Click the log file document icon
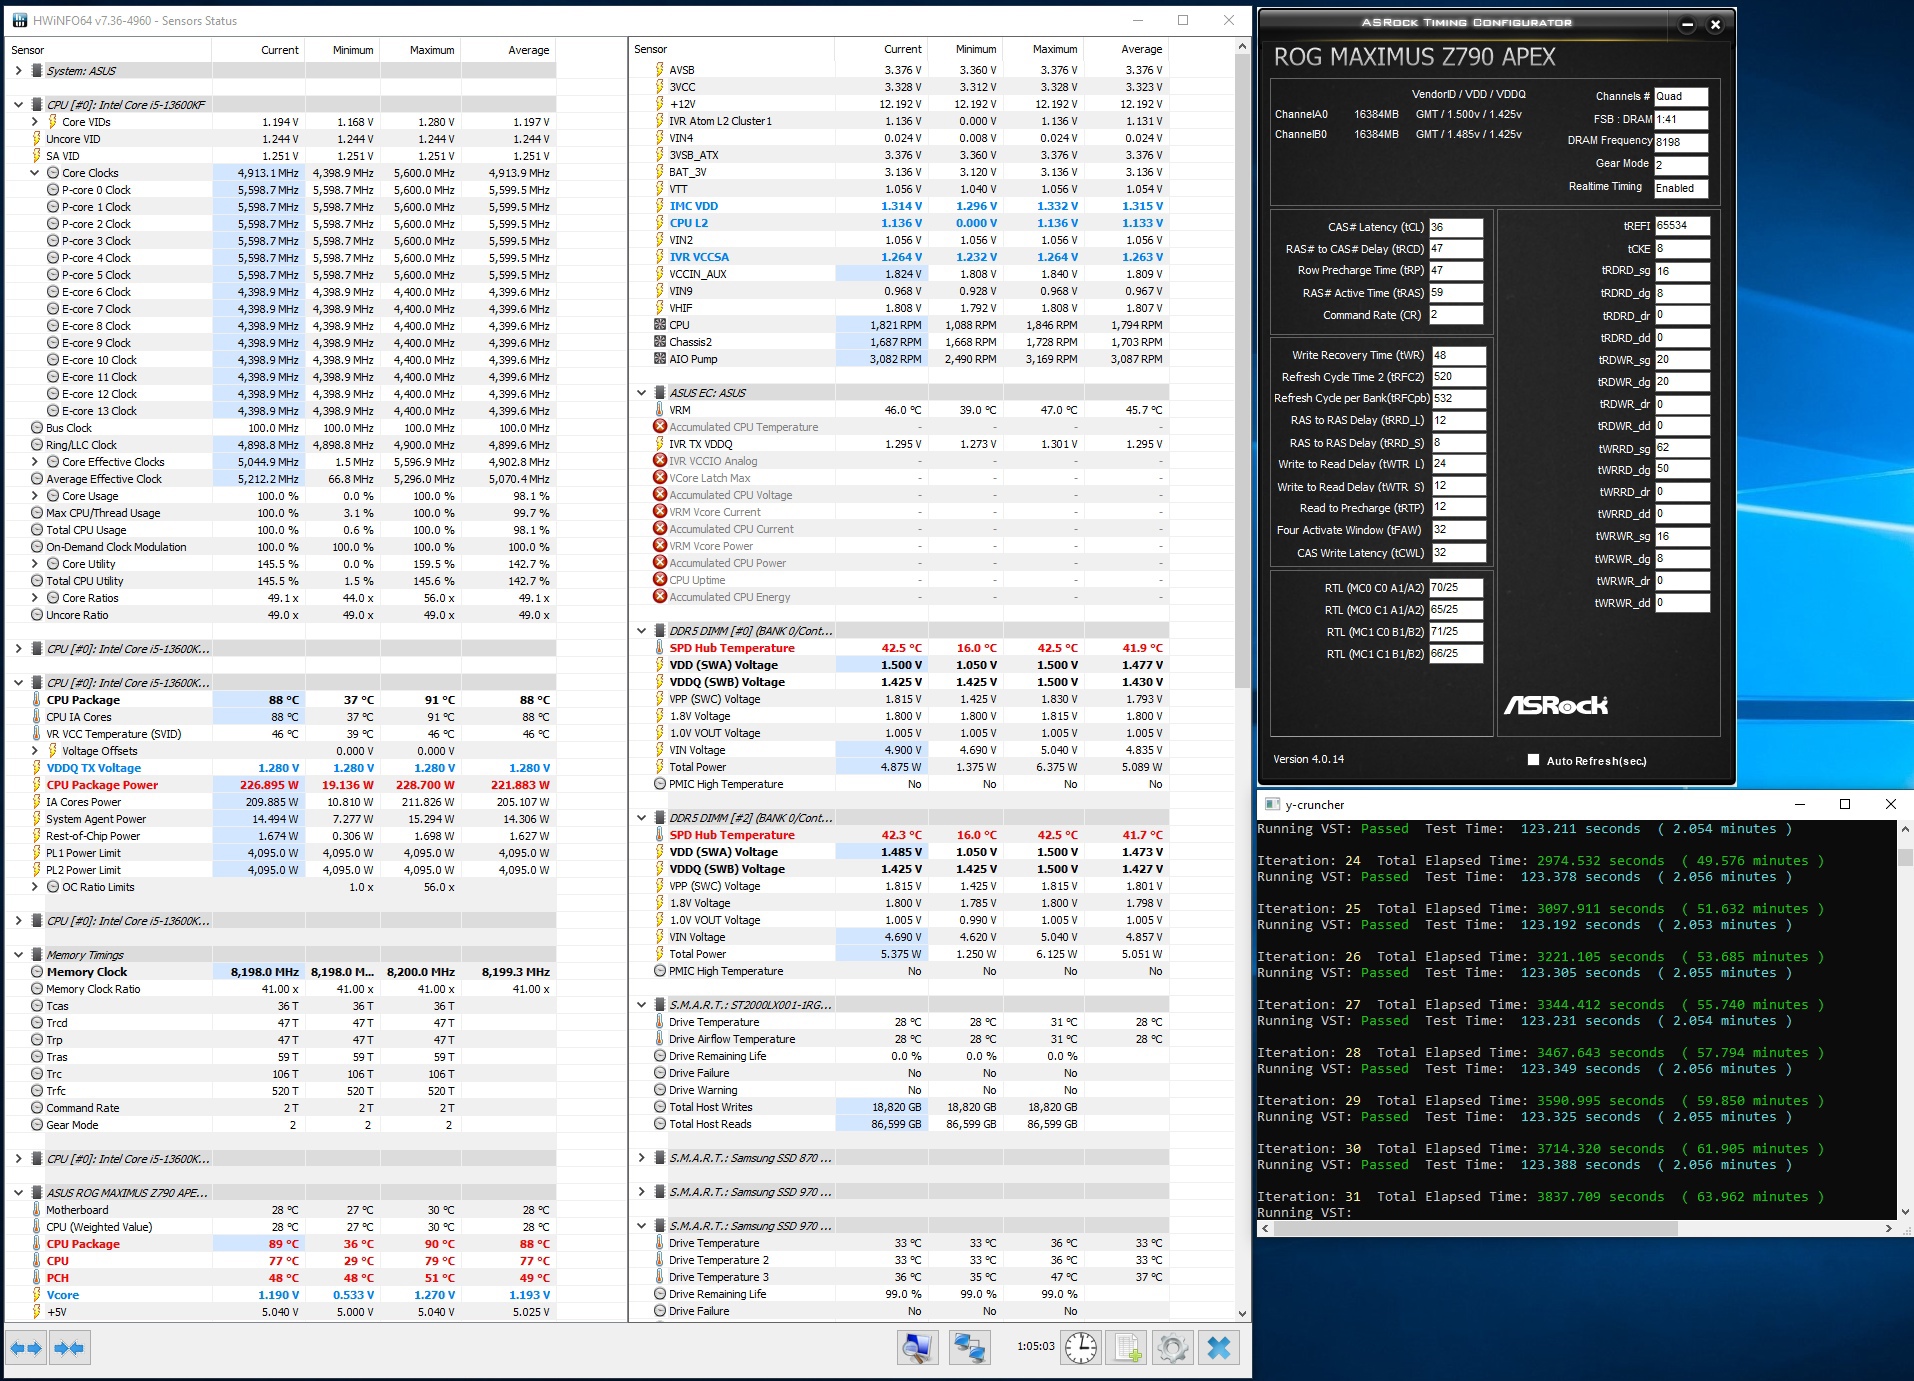Image resolution: width=1914 pixels, height=1381 pixels. 1128,1348
